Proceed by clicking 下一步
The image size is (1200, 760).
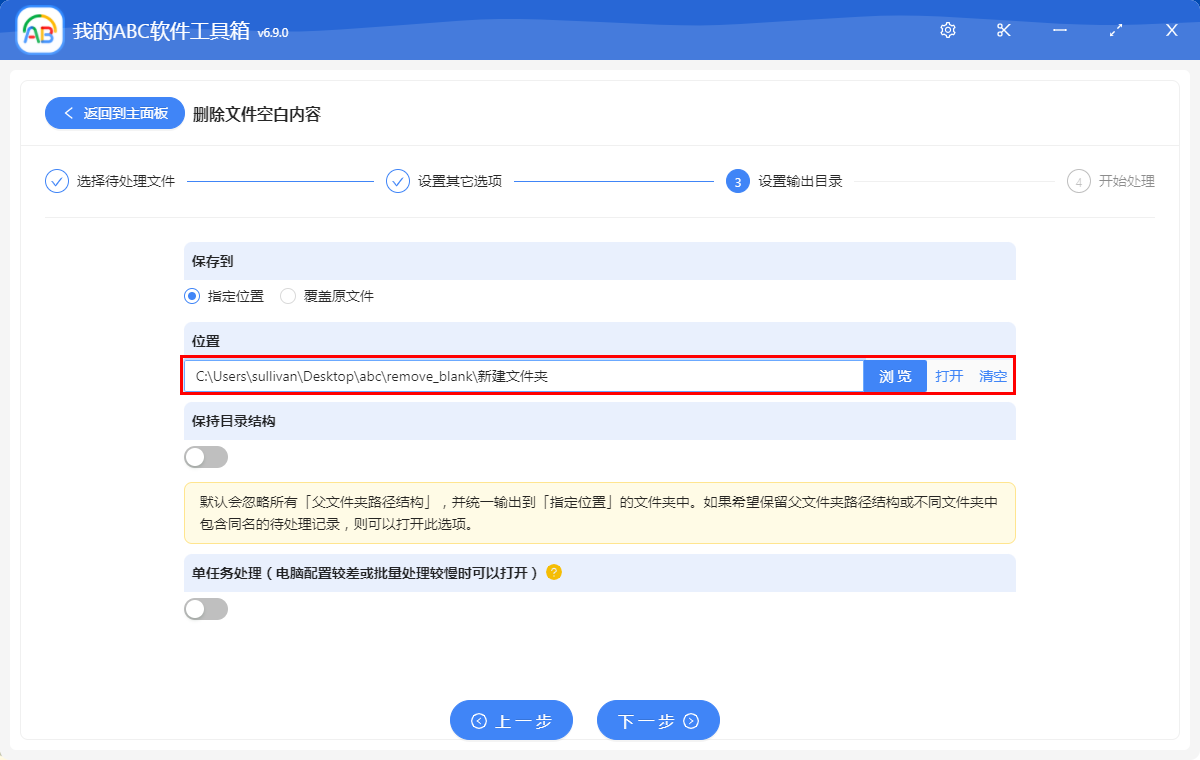click(x=658, y=720)
